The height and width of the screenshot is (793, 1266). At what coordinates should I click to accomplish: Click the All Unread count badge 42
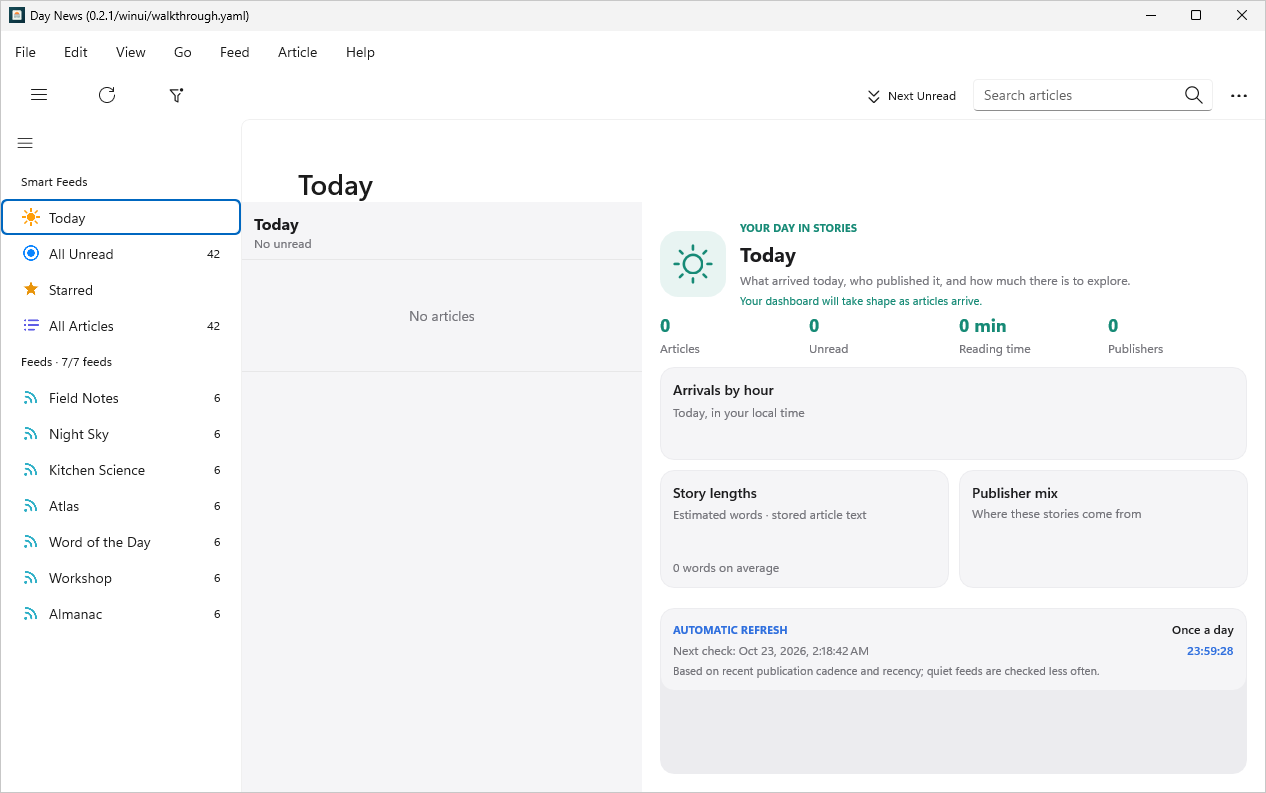coord(213,254)
